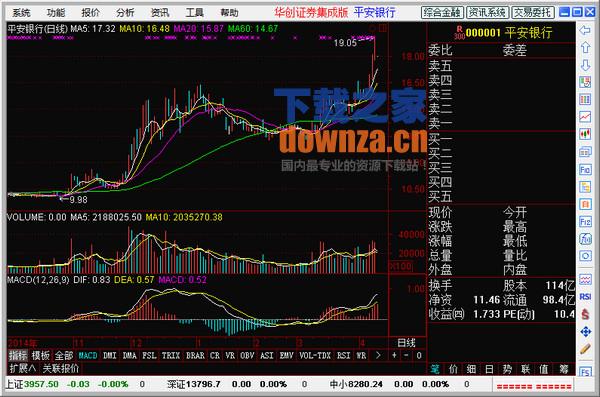600x397 pixels.
Task: Click the 综合金融 button
Action: 442,12
